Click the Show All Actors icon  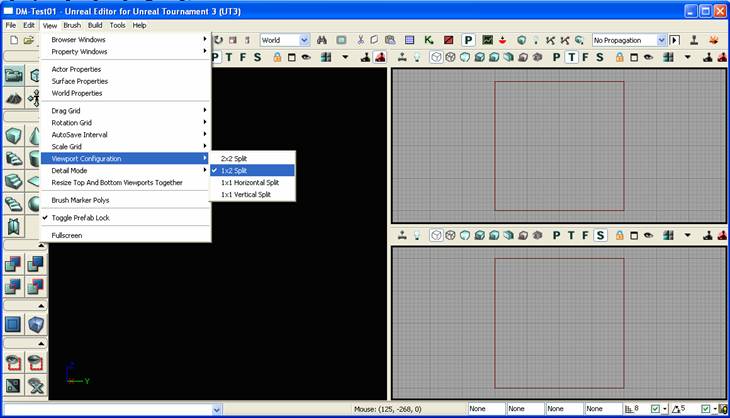click(36, 385)
